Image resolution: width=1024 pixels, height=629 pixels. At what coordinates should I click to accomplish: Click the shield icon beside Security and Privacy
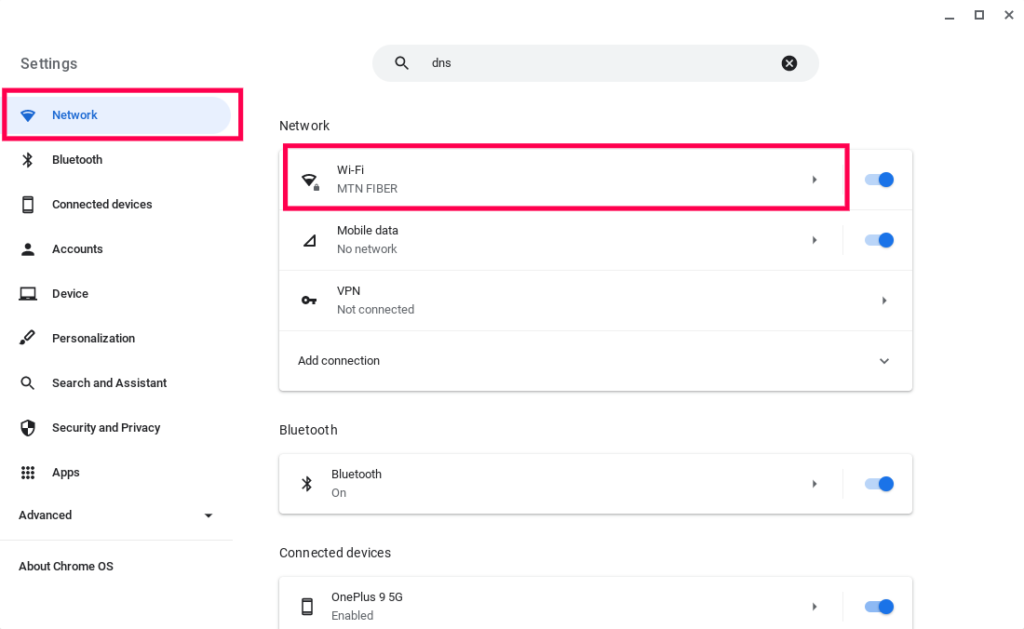tap(27, 428)
